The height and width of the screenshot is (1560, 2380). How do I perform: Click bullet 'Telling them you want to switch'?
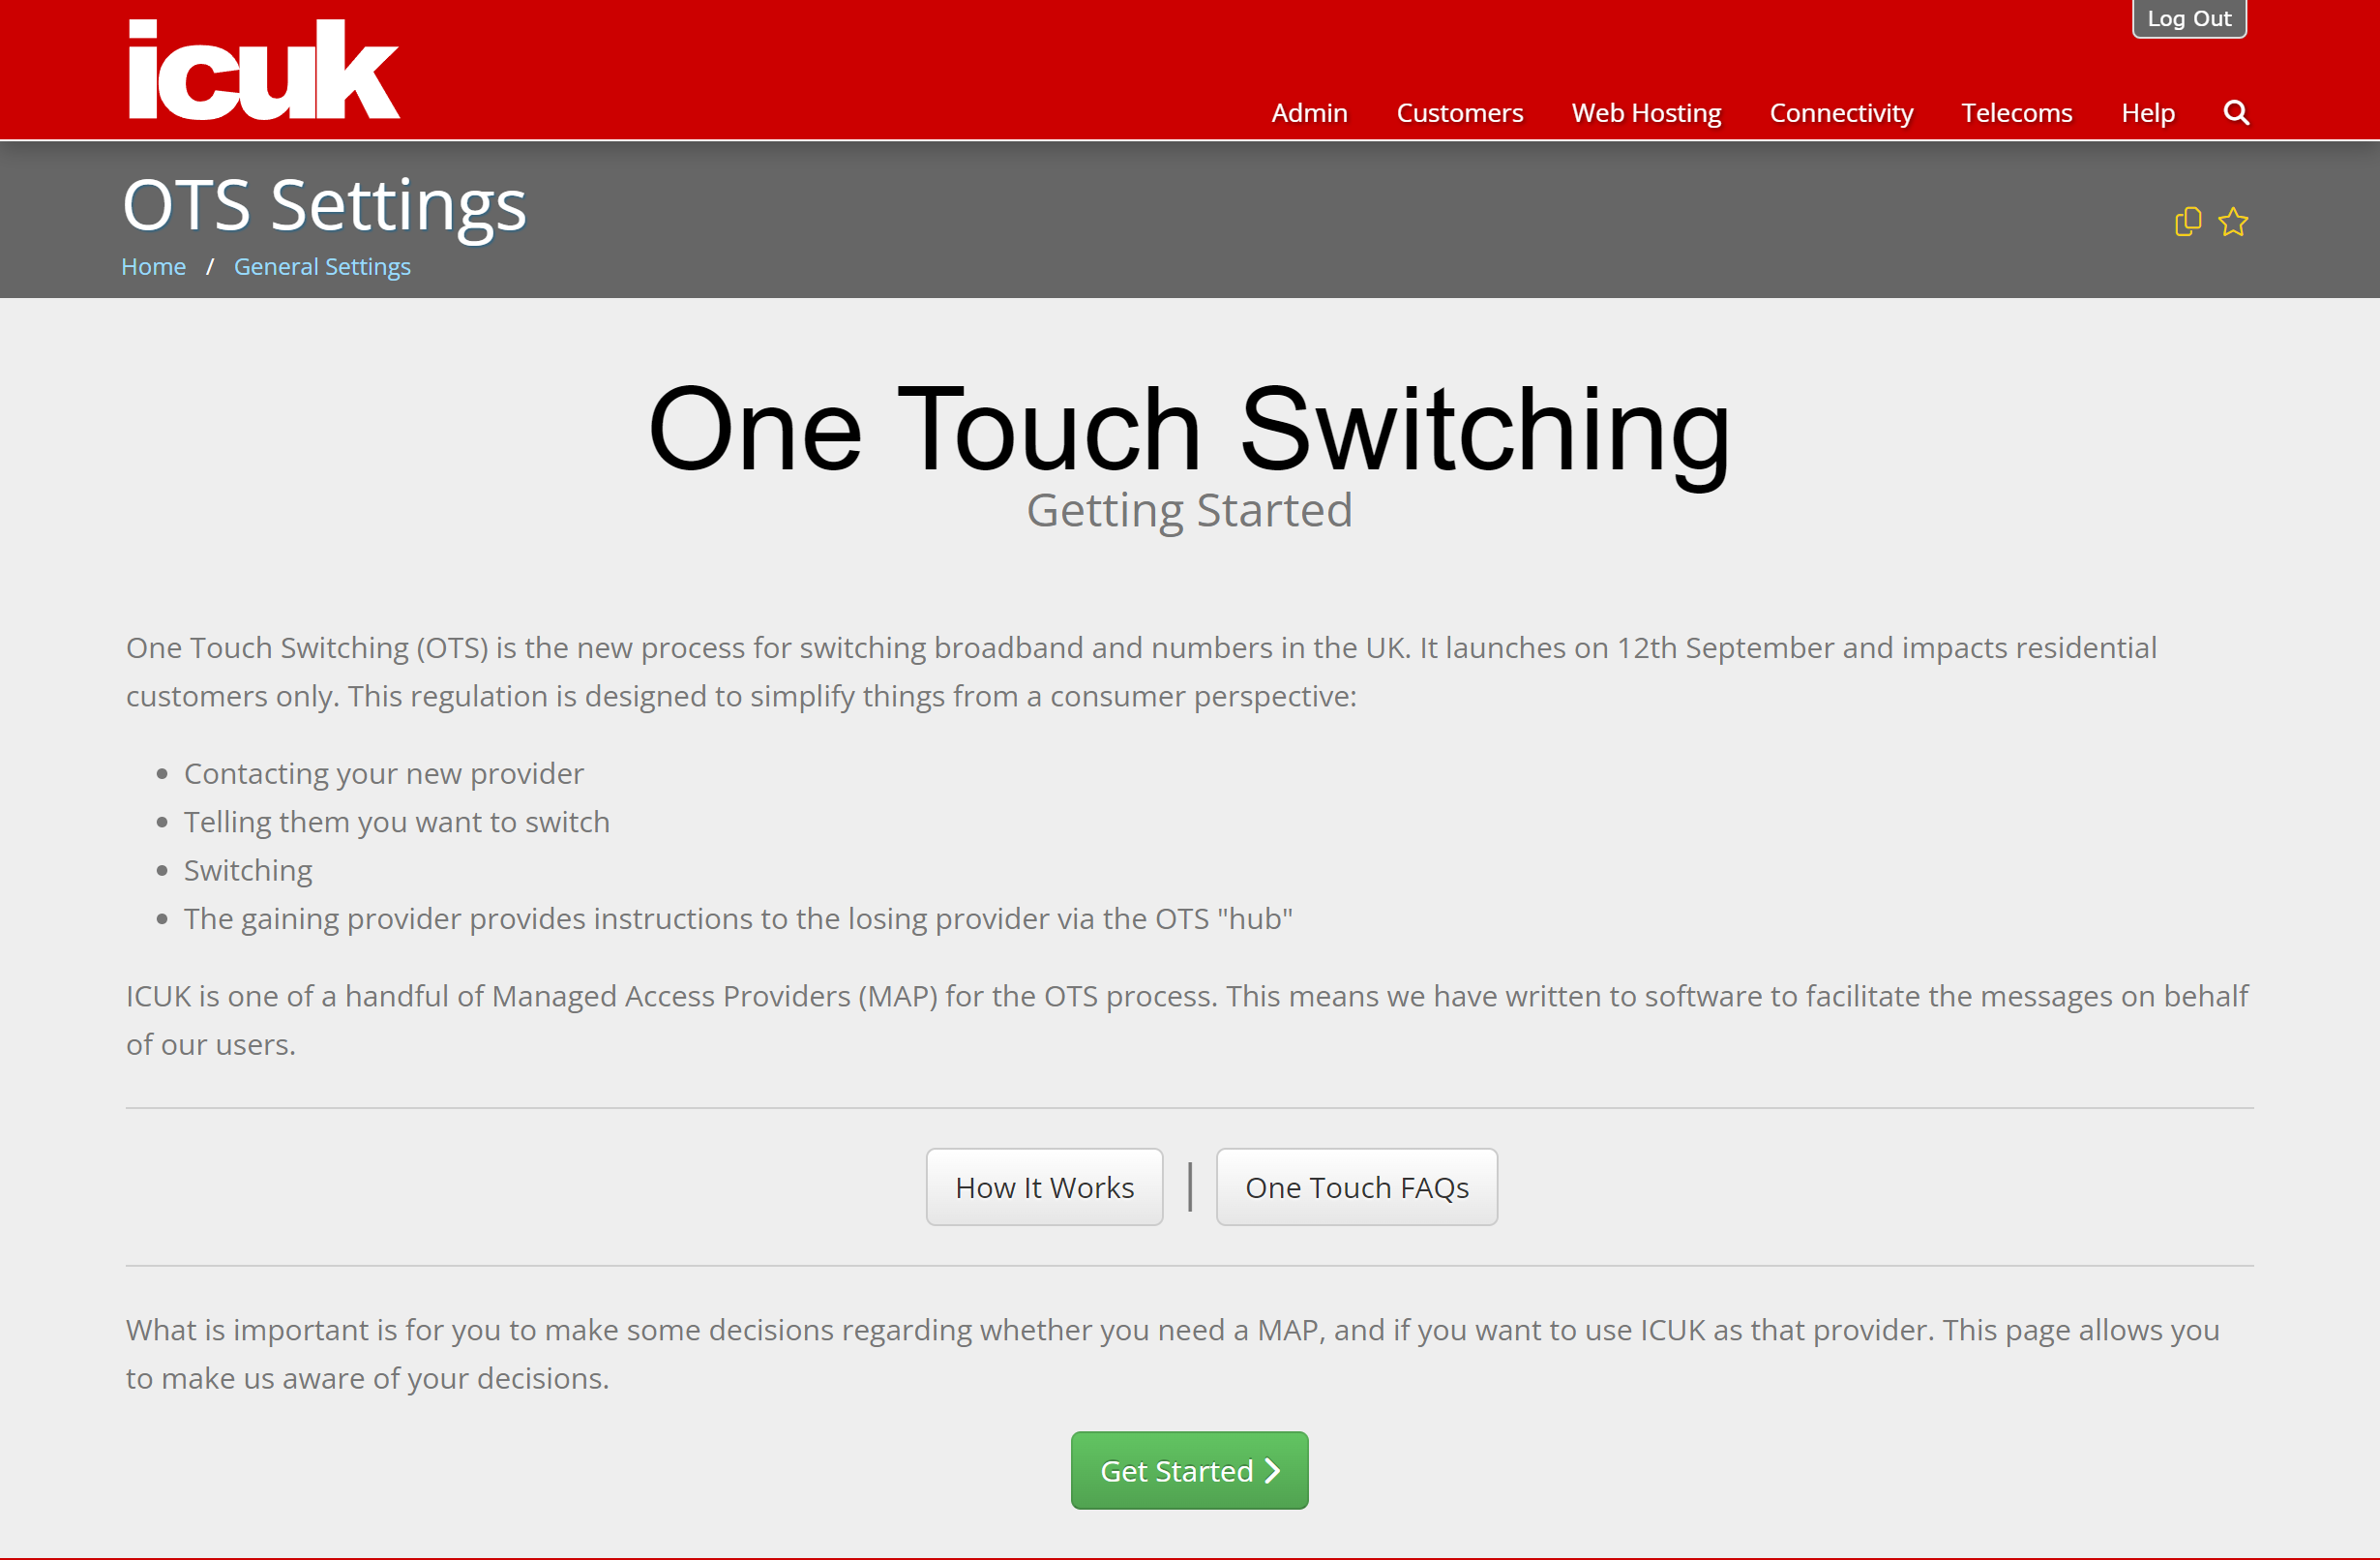pos(397,821)
